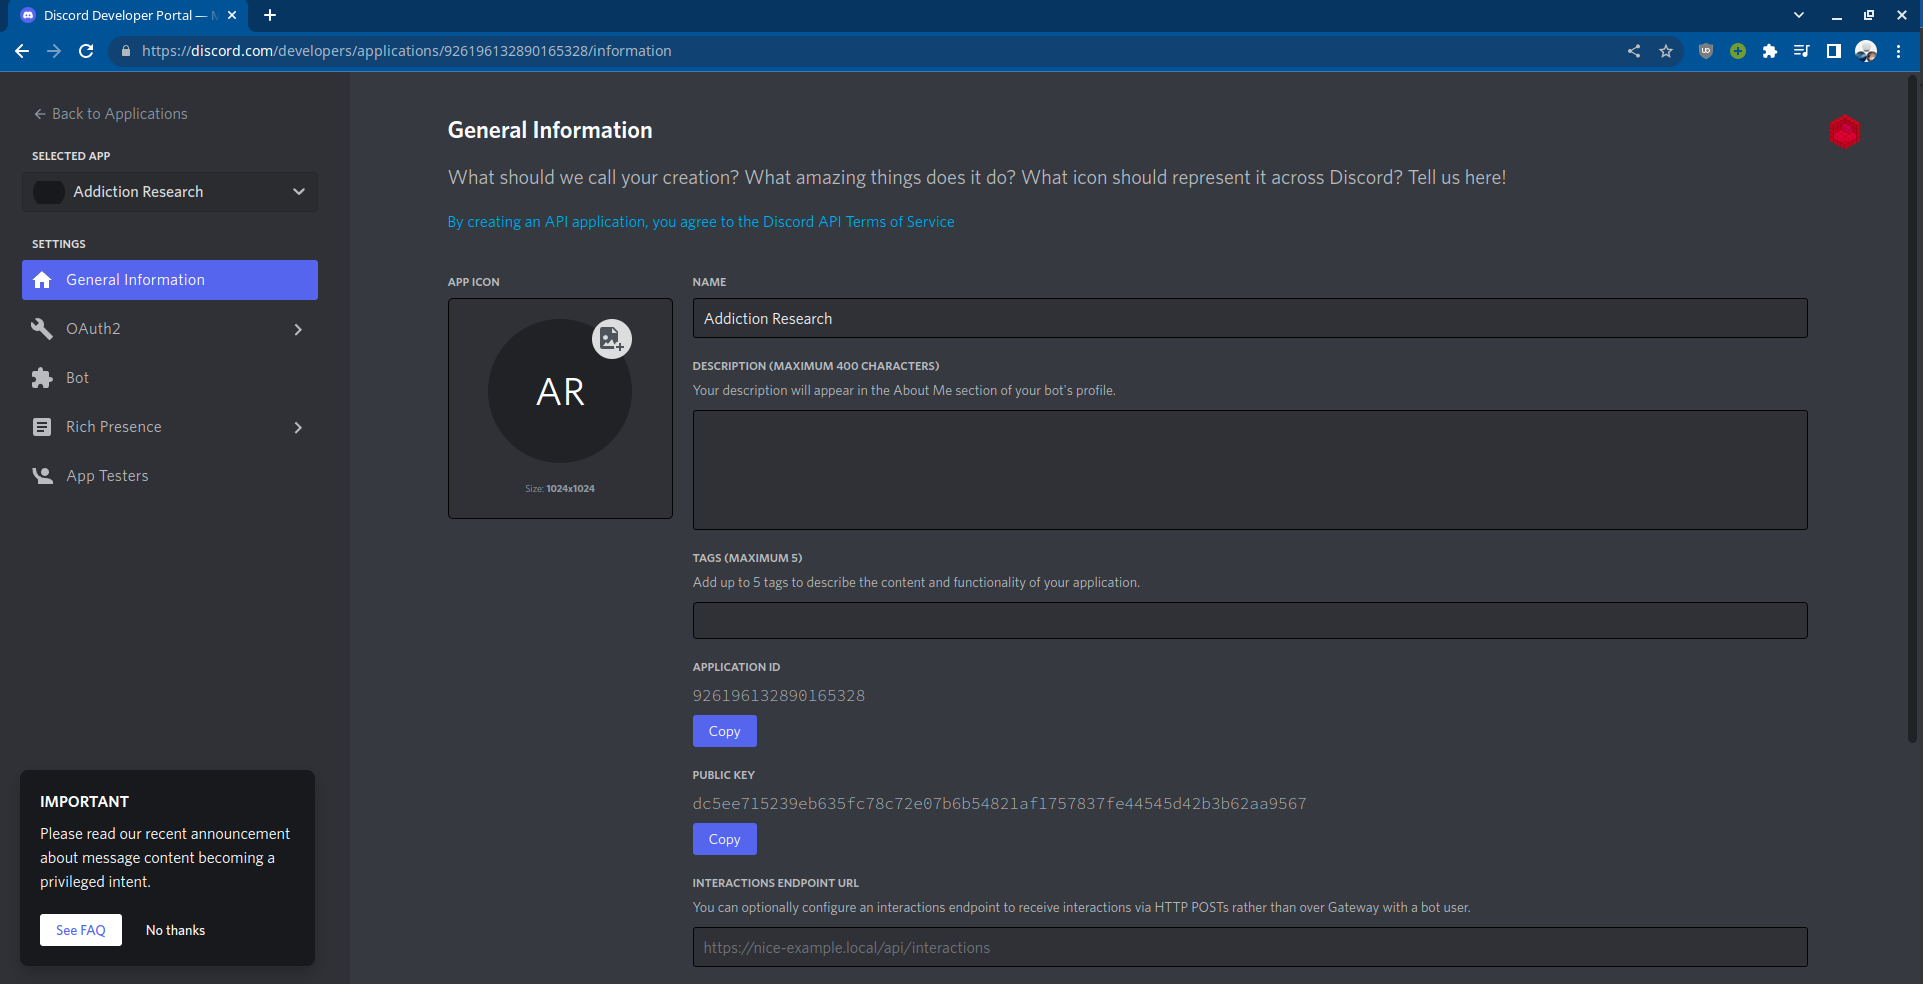Click the Discord logo in the top right
This screenshot has width=1923, height=984.
(x=1845, y=131)
